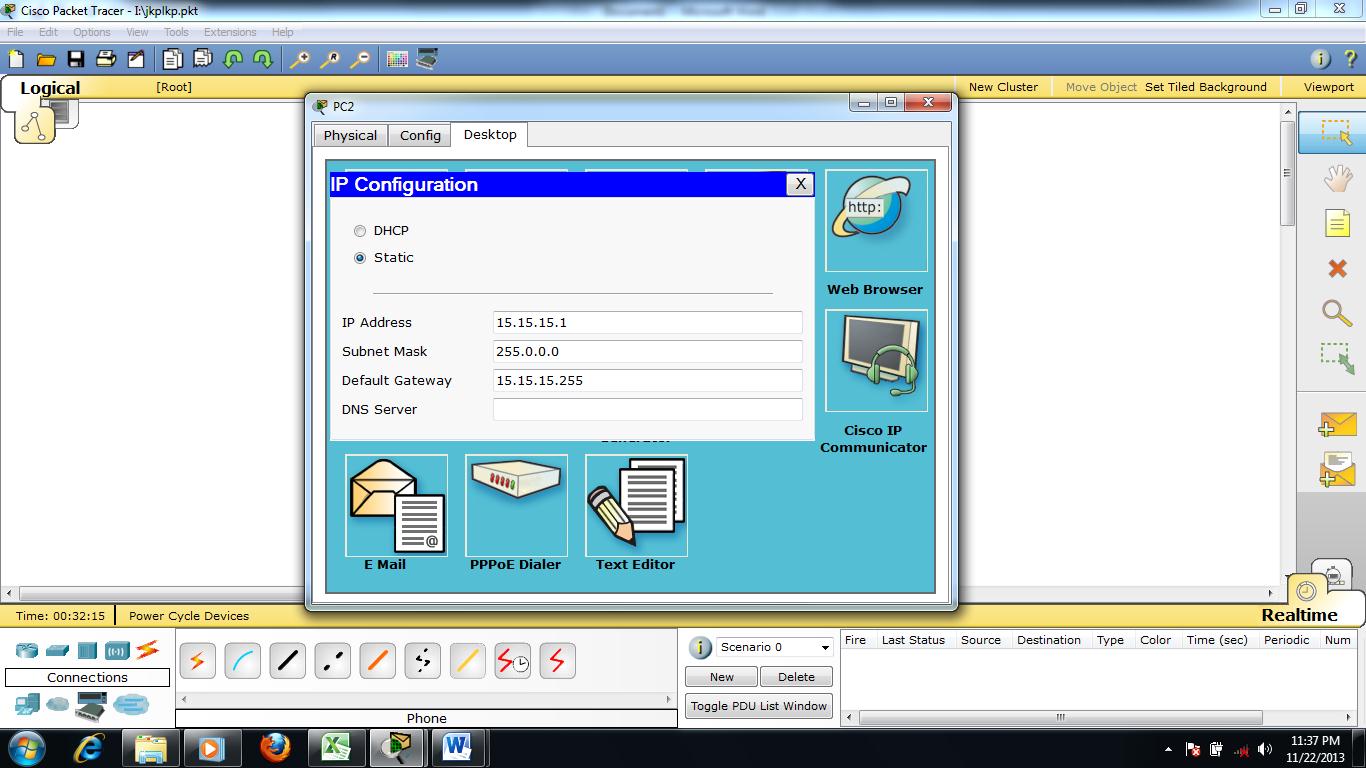1366x768 pixels.
Task: Choose the Static radio option
Action: 360,258
